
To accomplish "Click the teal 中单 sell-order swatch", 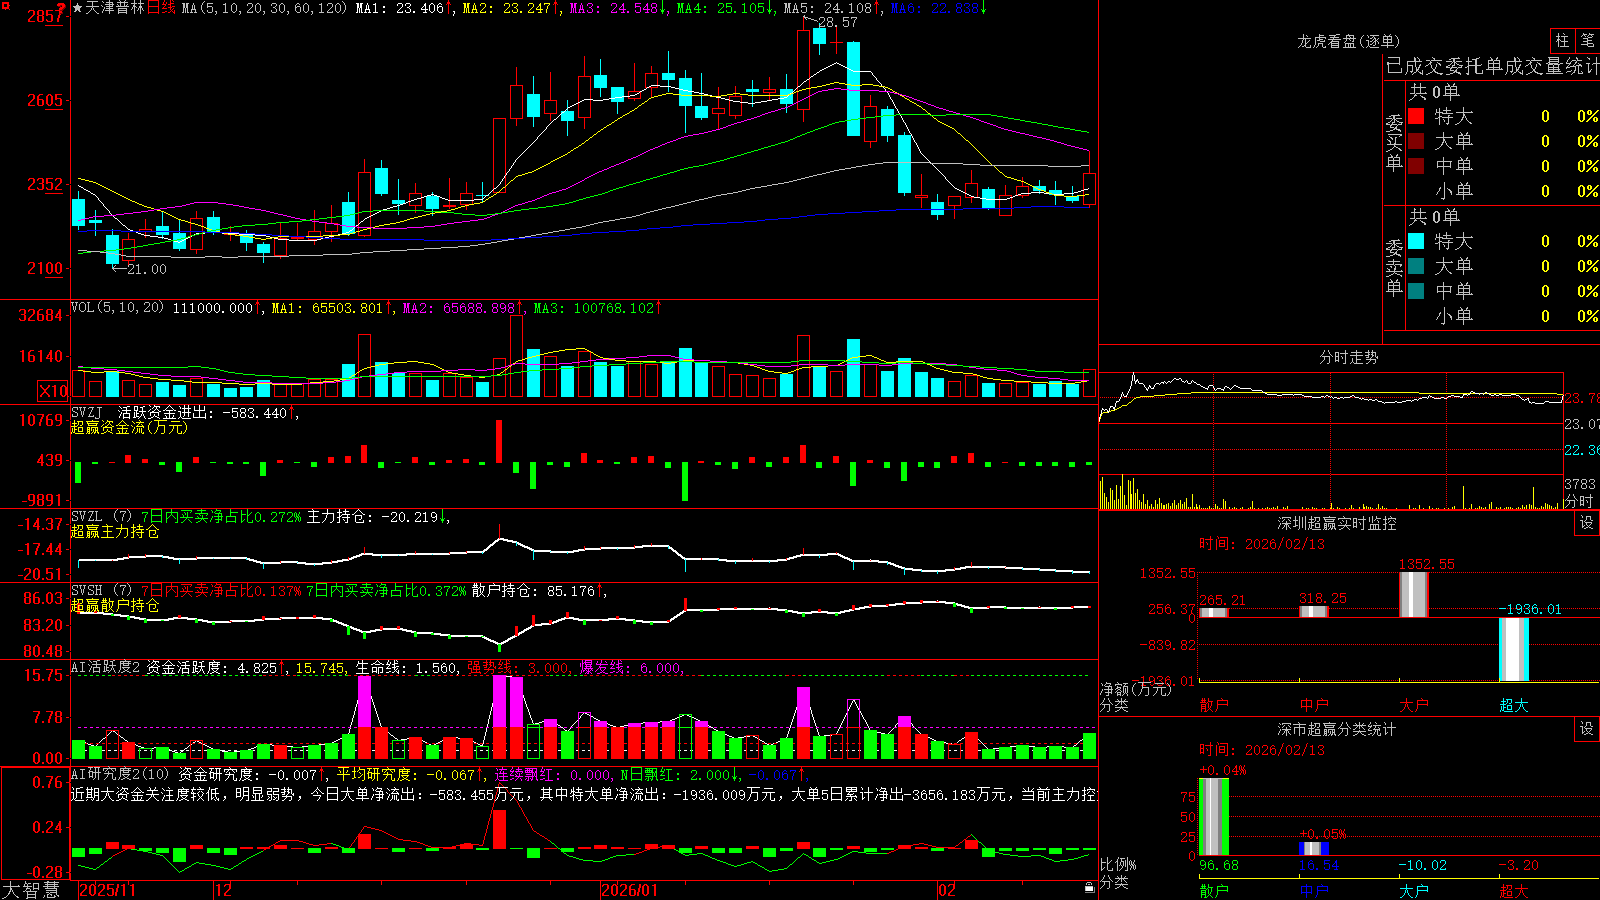I will [1416, 291].
